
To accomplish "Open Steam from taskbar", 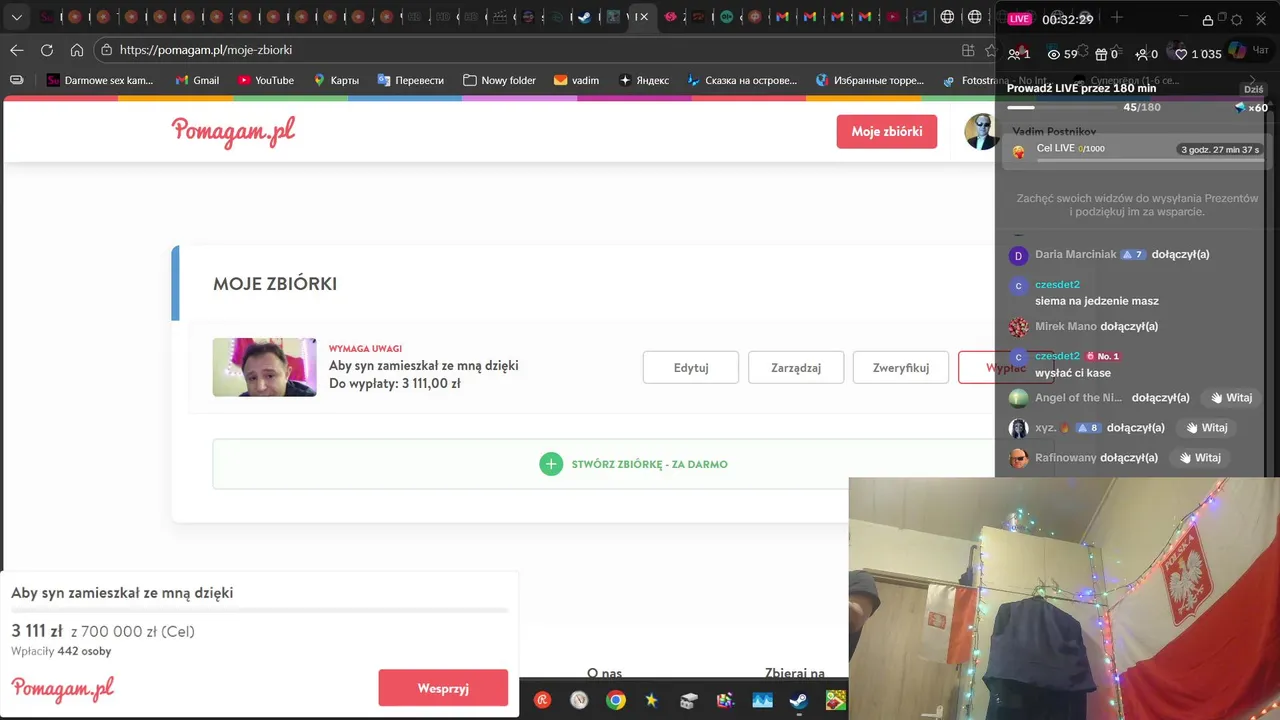I will pos(798,700).
